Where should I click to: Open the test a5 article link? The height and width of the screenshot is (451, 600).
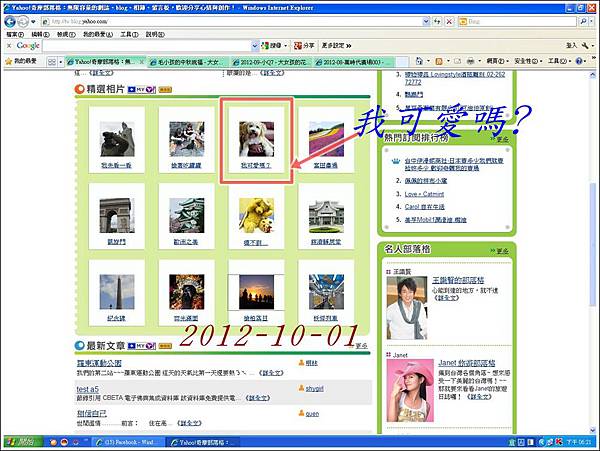point(87,389)
